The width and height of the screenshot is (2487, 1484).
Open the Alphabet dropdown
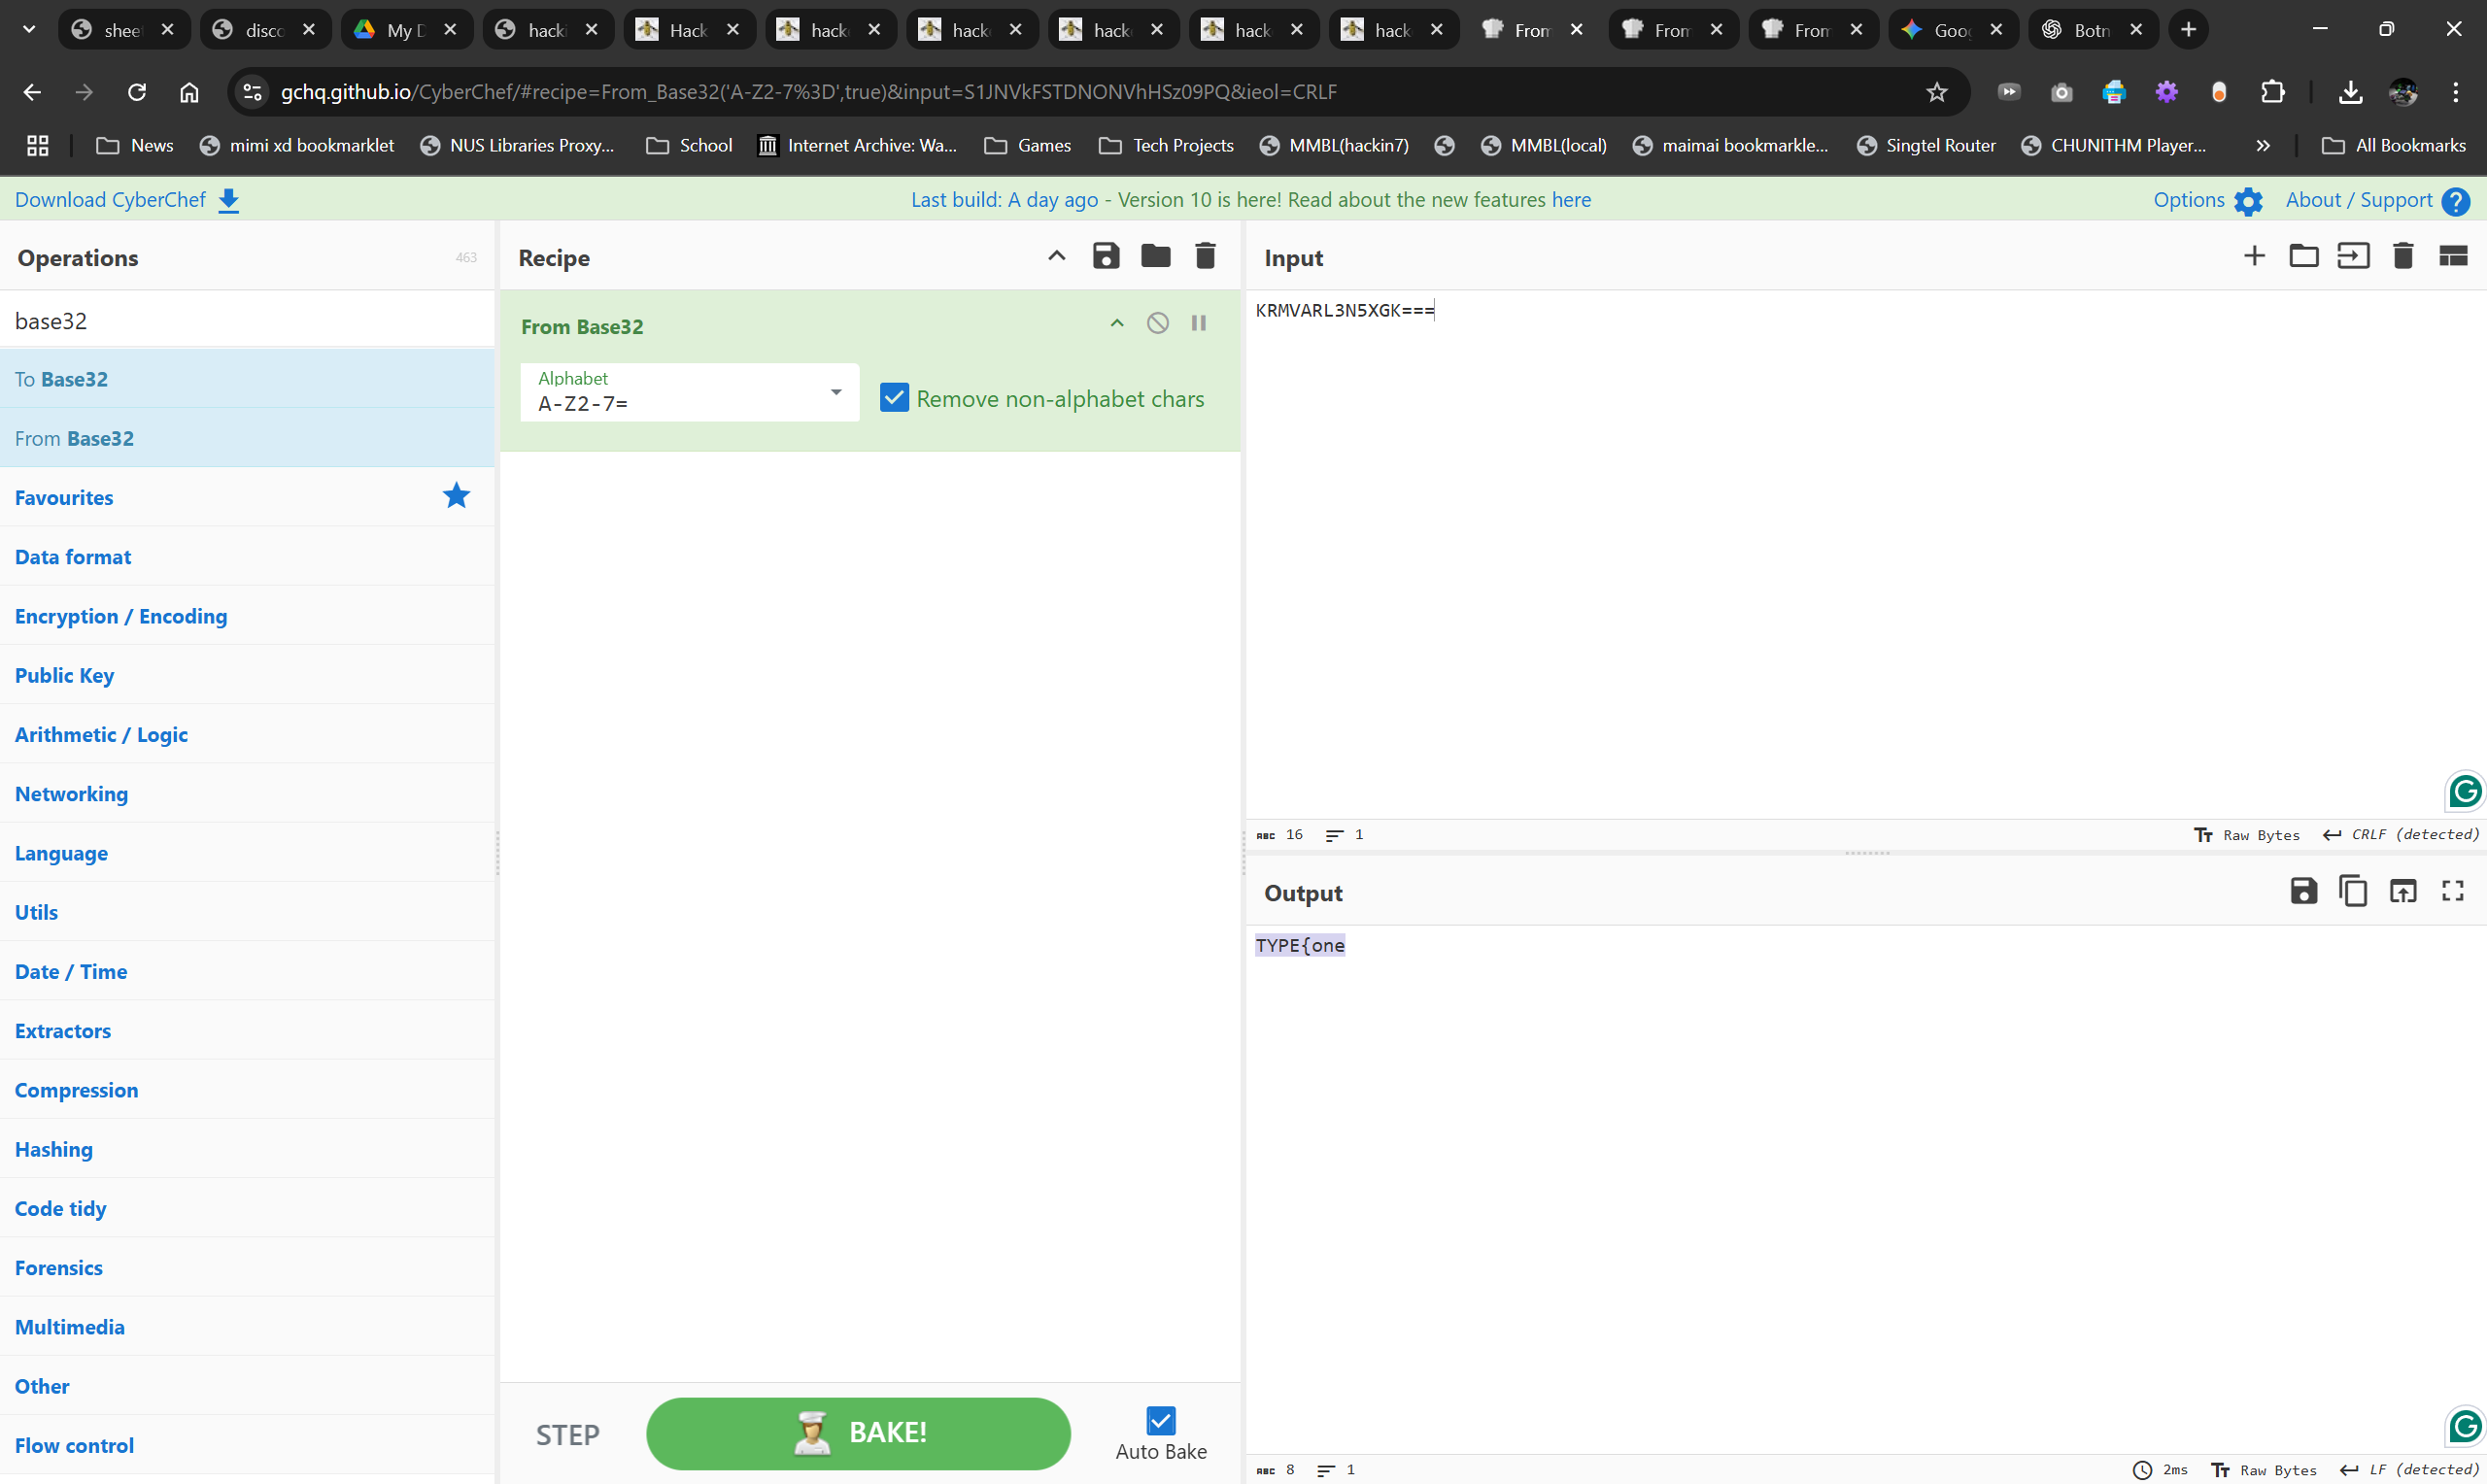click(x=836, y=392)
